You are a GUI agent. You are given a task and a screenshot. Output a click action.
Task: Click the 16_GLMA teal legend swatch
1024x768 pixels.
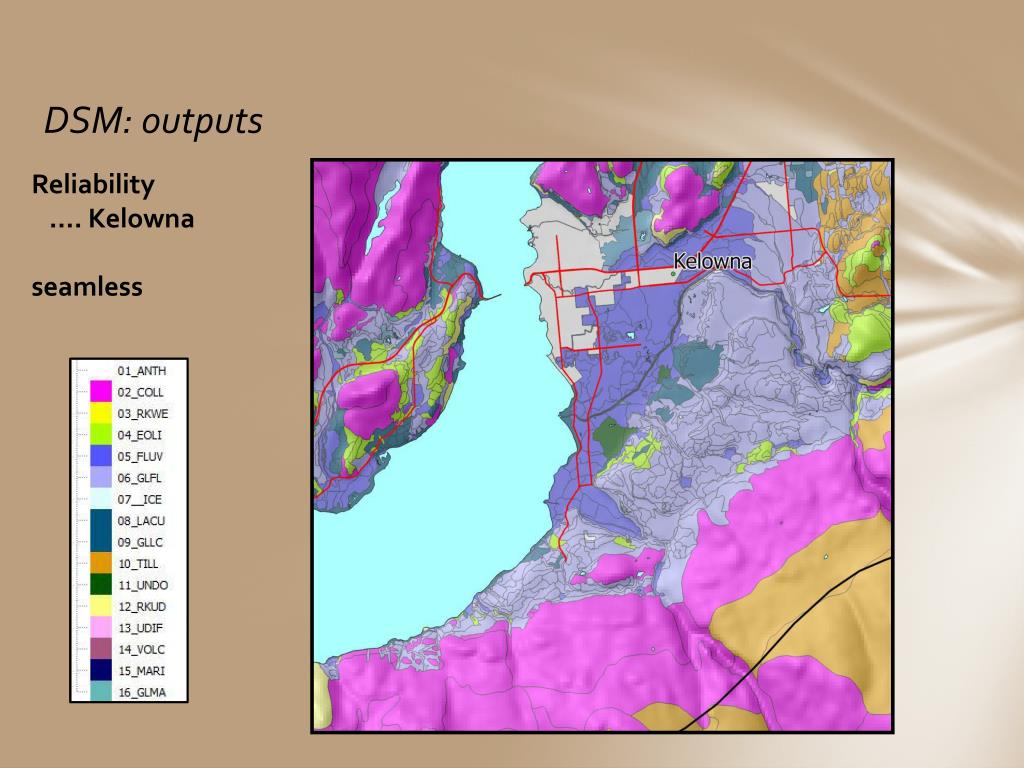click(x=101, y=692)
